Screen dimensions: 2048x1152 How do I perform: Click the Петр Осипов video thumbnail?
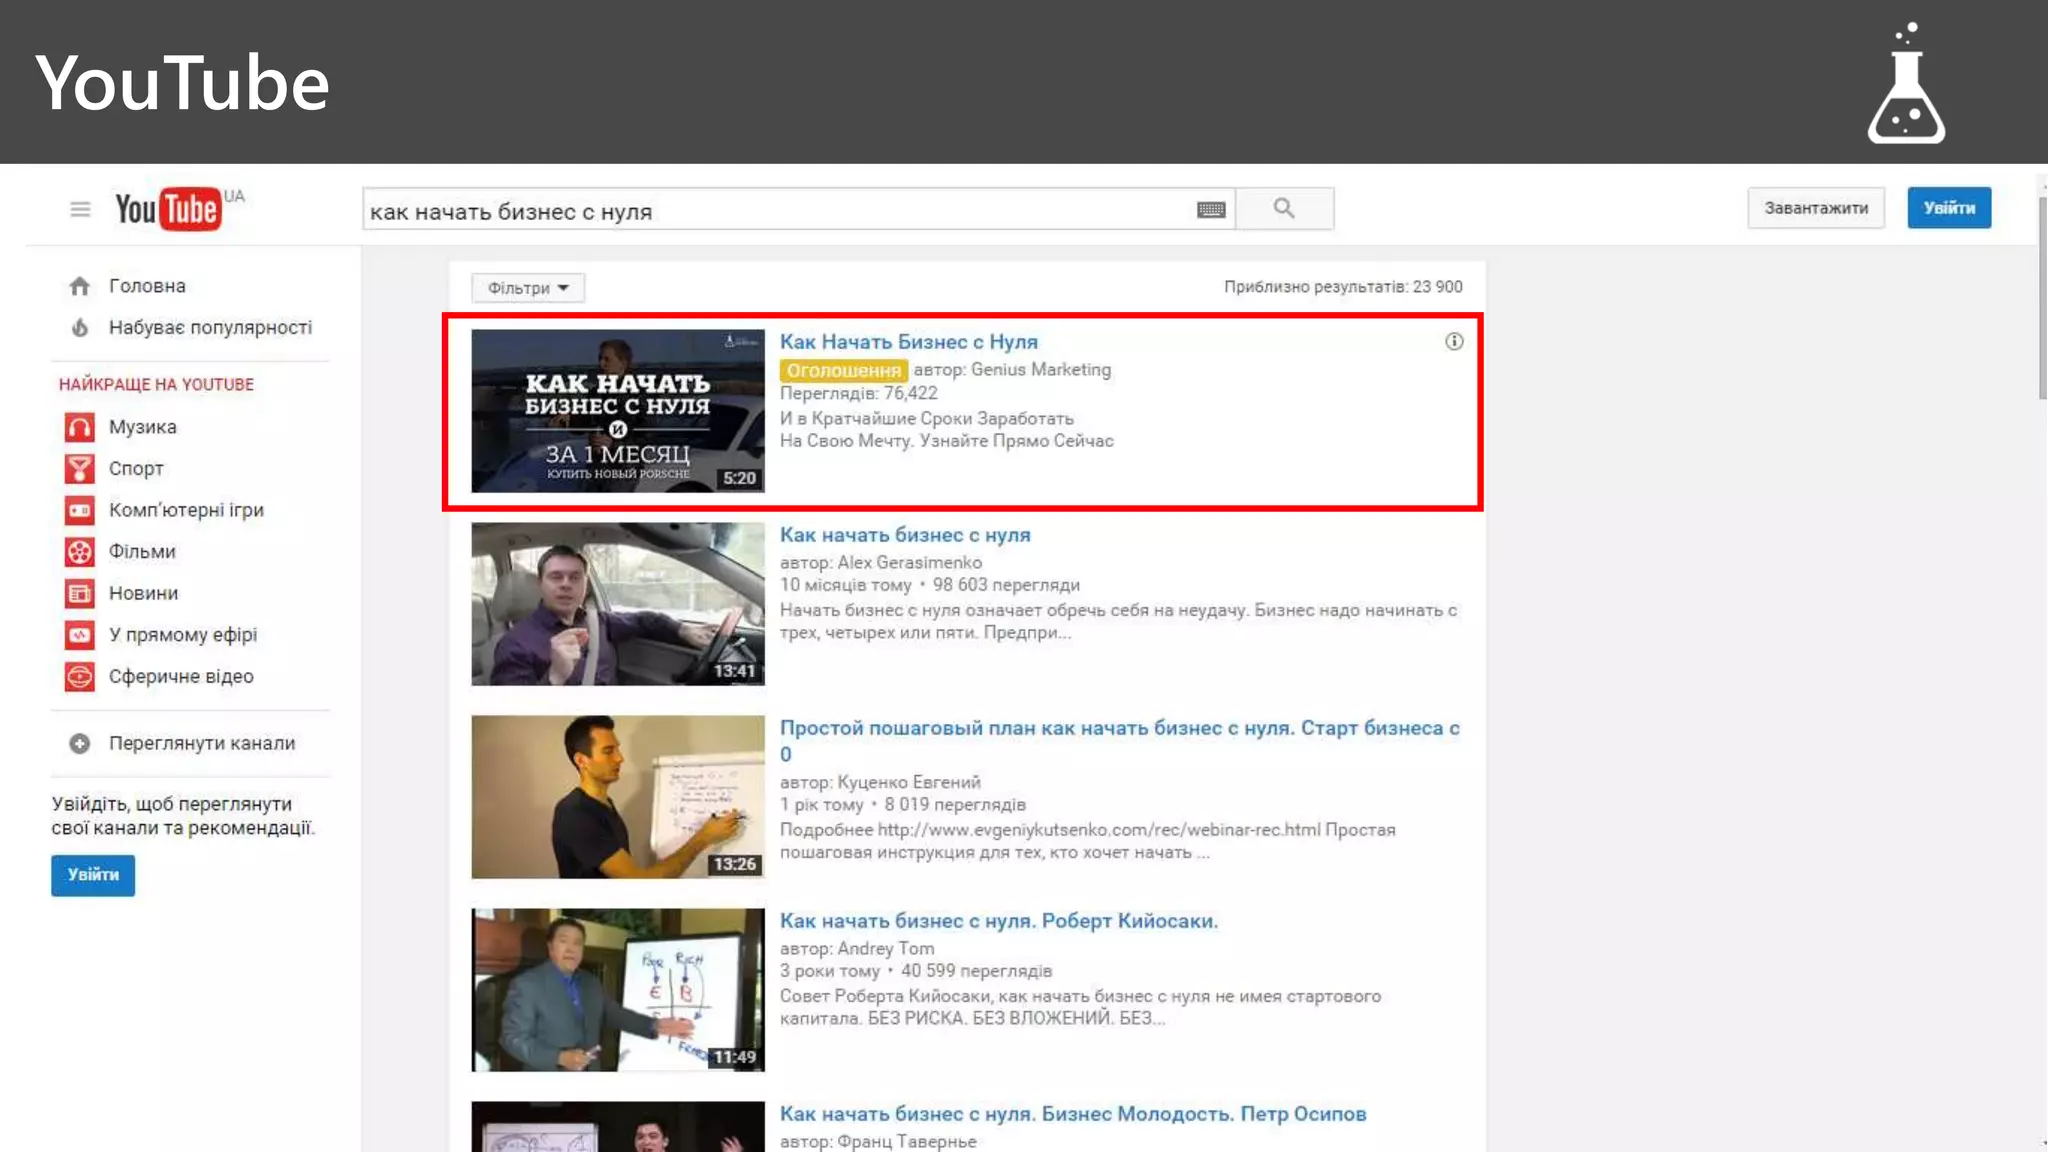tap(618, 1127)
